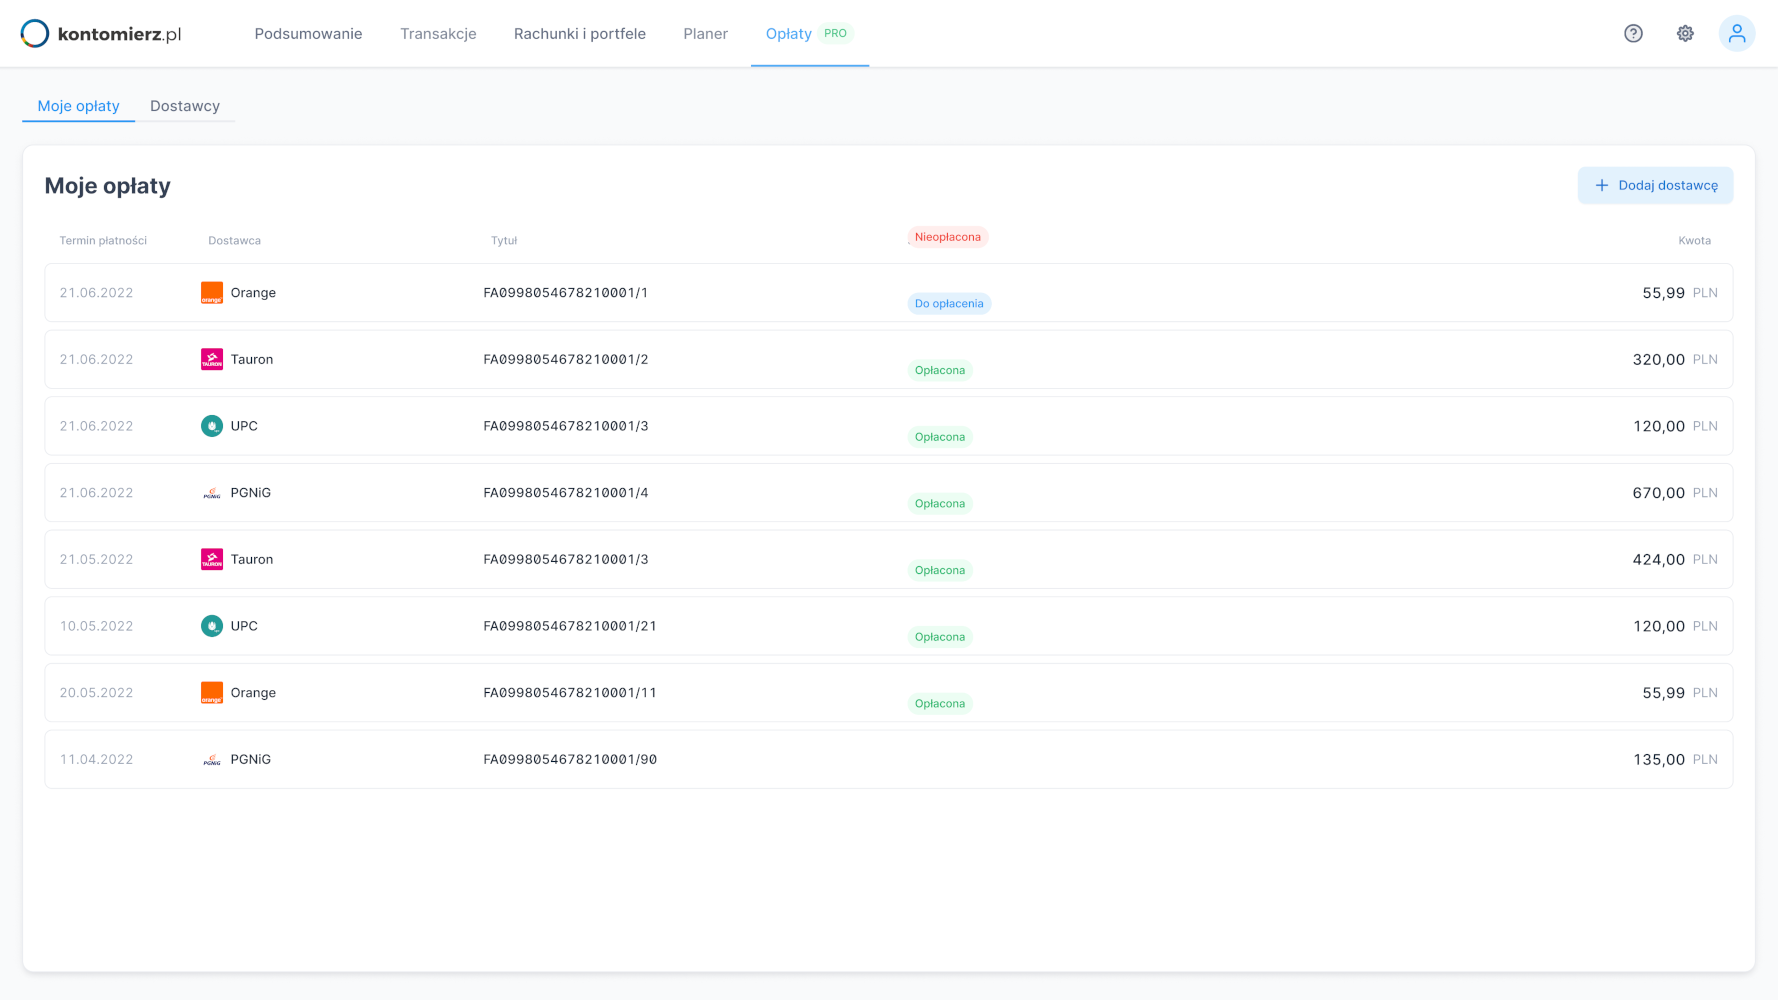
Task: Open the user profile avatar
Action: [x=1737, y=34]
